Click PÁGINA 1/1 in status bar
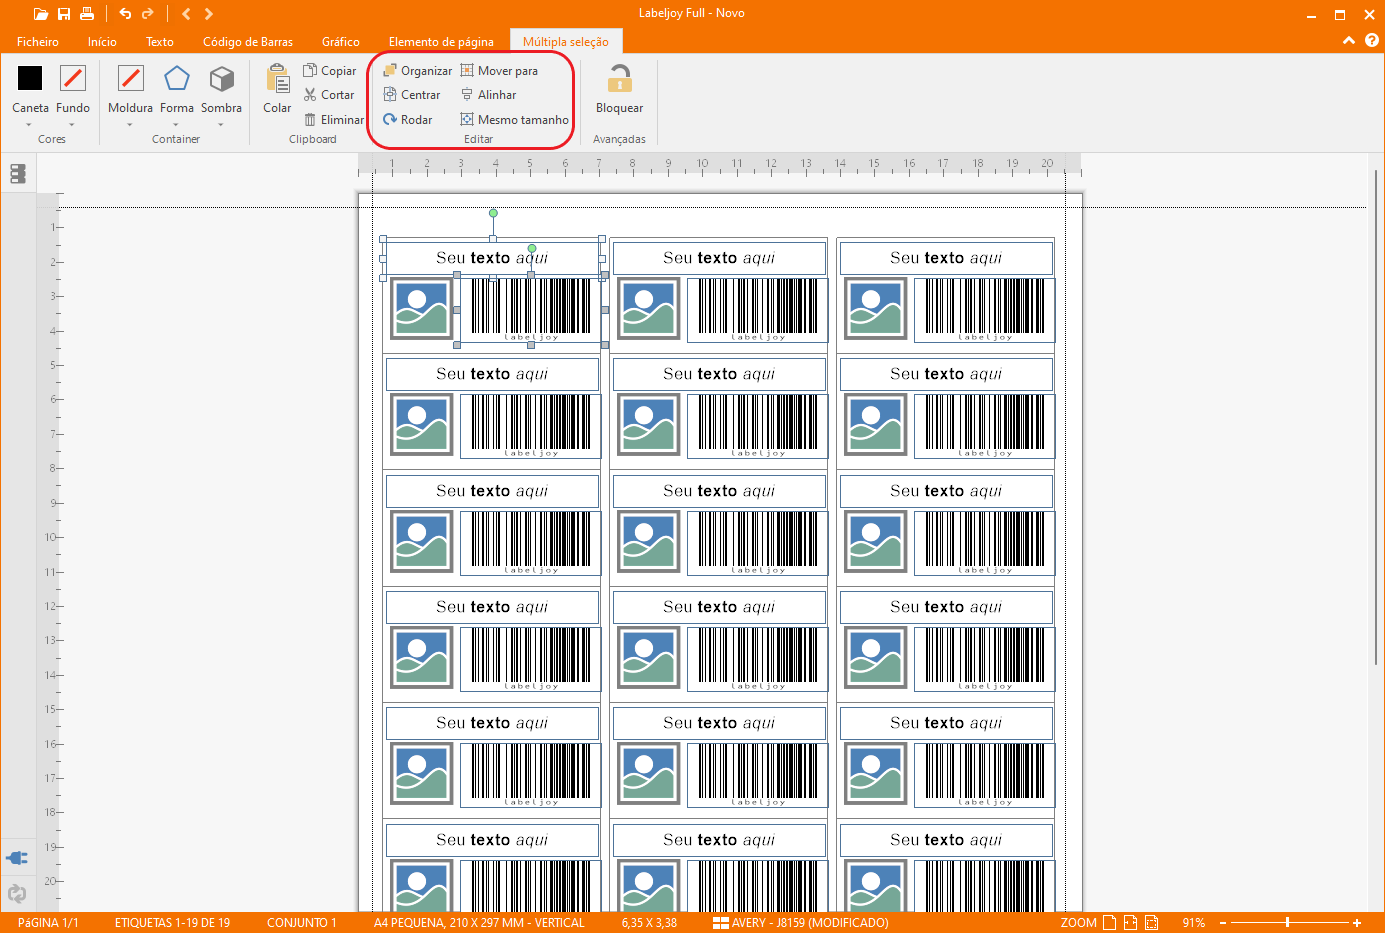This screenshot has width=1385, height=933. pos(48,923)
